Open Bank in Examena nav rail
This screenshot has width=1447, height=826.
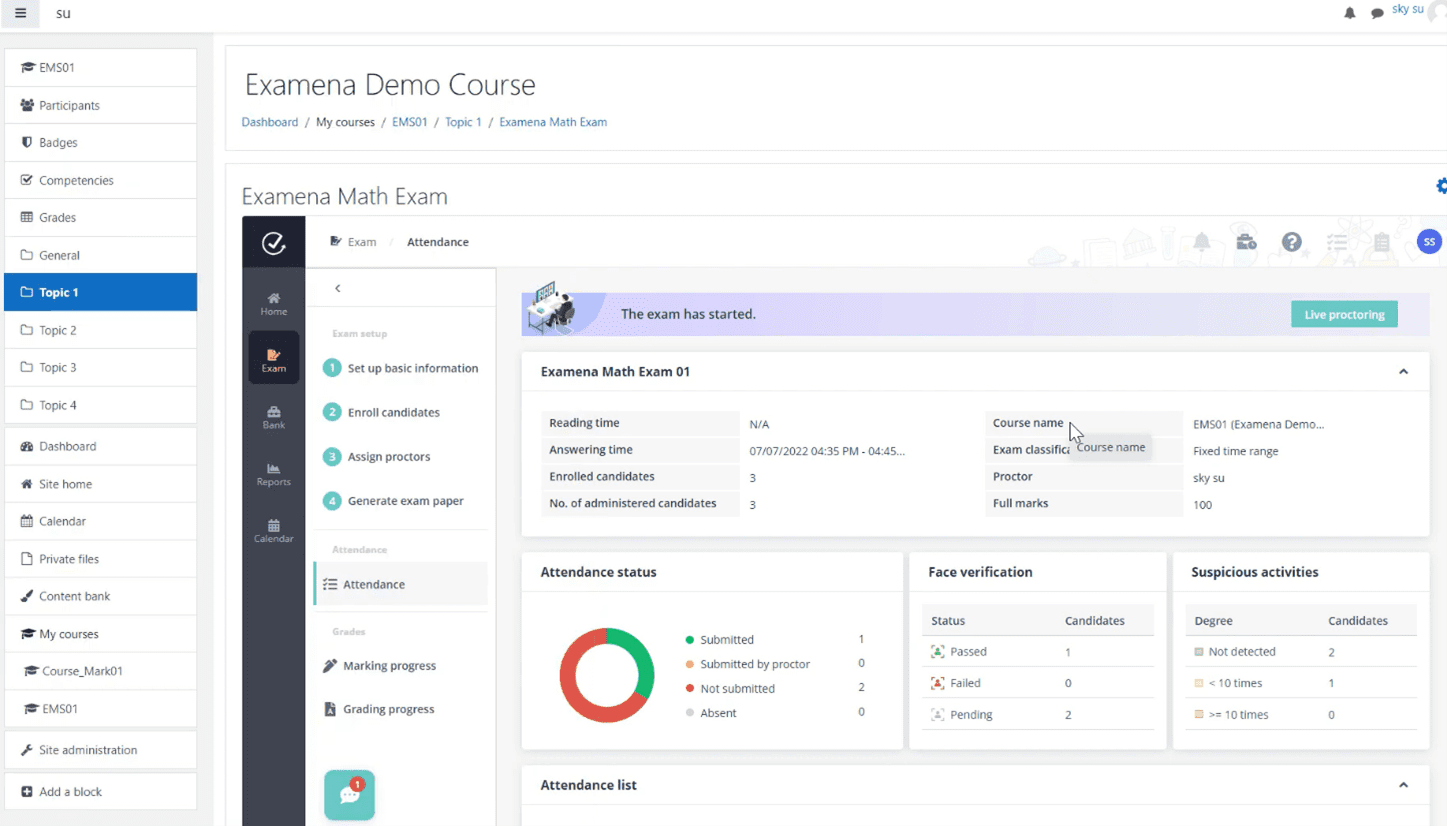(x=274, y=417)
